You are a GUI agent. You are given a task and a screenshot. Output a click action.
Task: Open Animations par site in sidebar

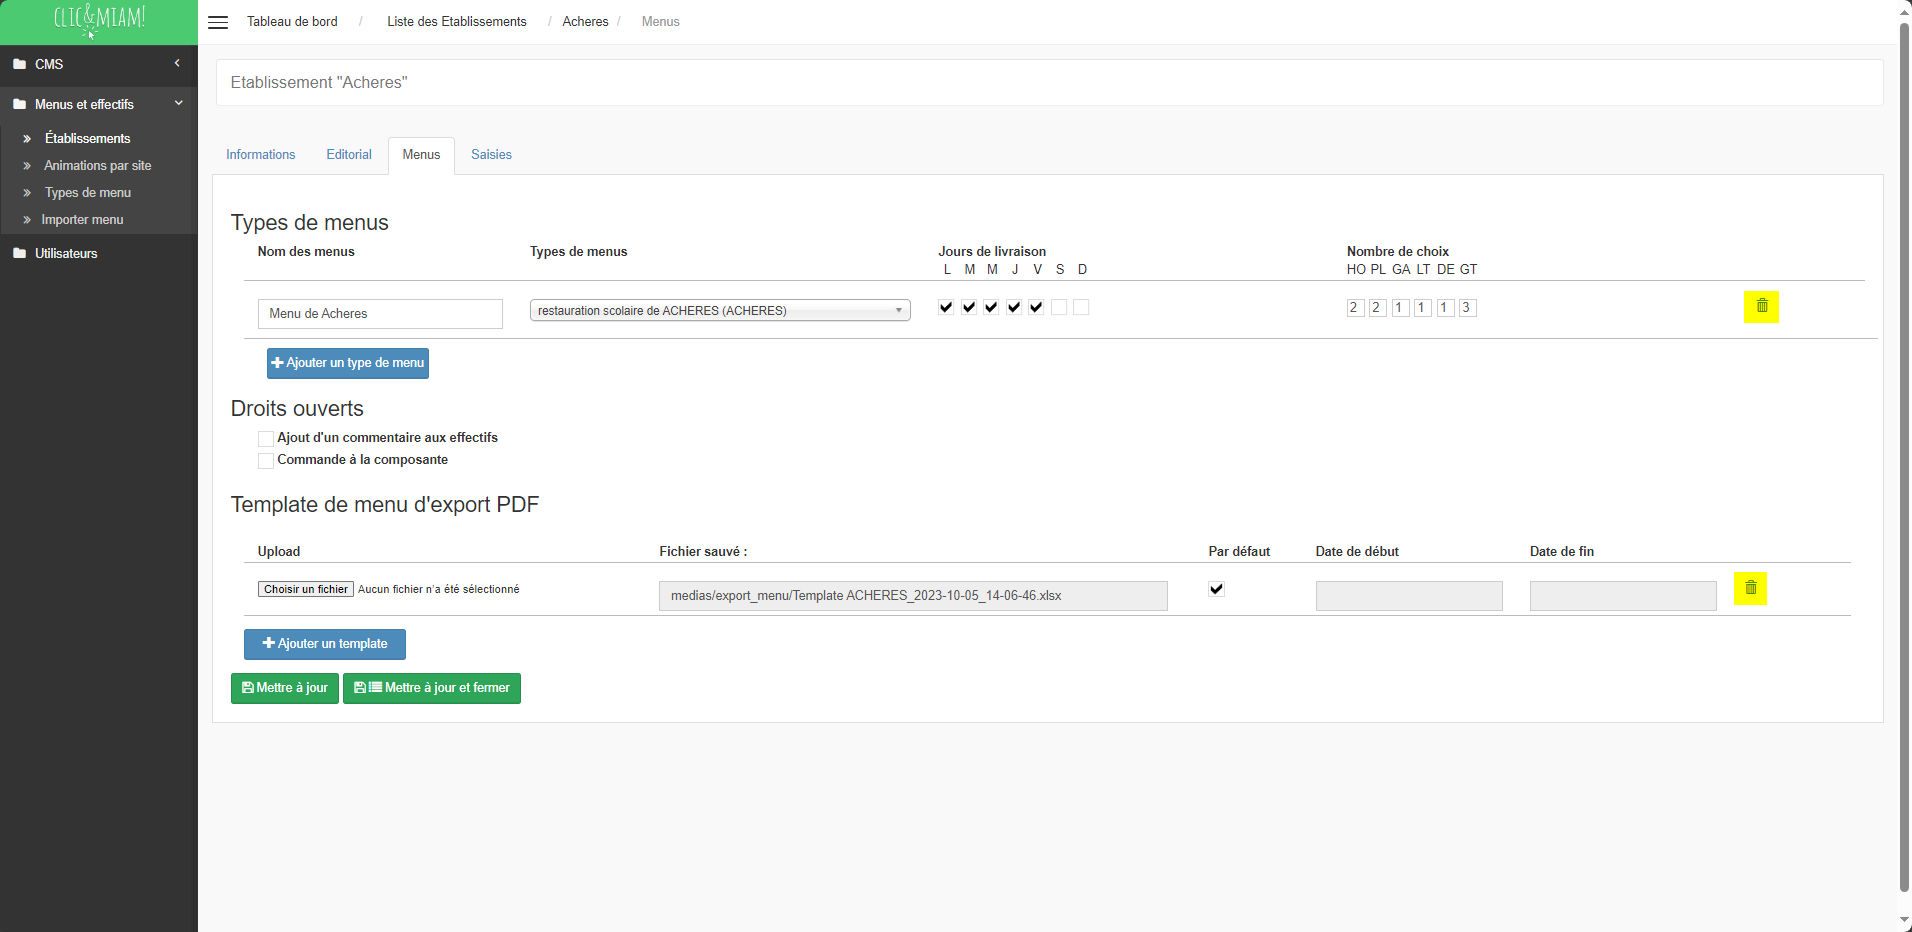[98, 165]
